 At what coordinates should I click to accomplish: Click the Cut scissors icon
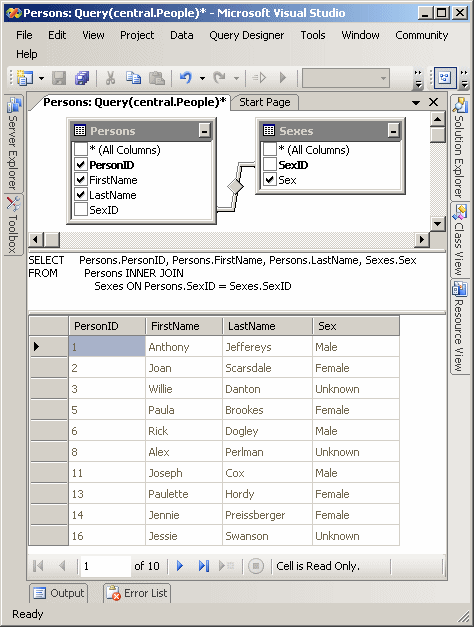pos(110,78)
